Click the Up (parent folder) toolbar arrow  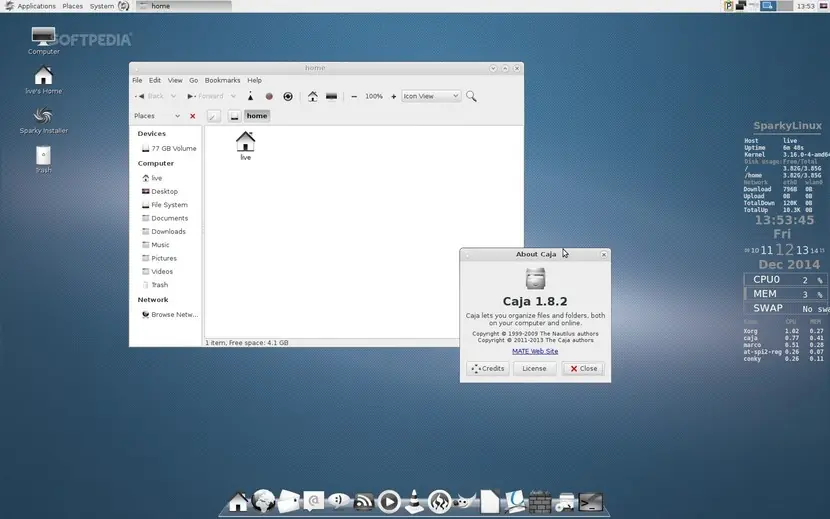coord(250,96)
